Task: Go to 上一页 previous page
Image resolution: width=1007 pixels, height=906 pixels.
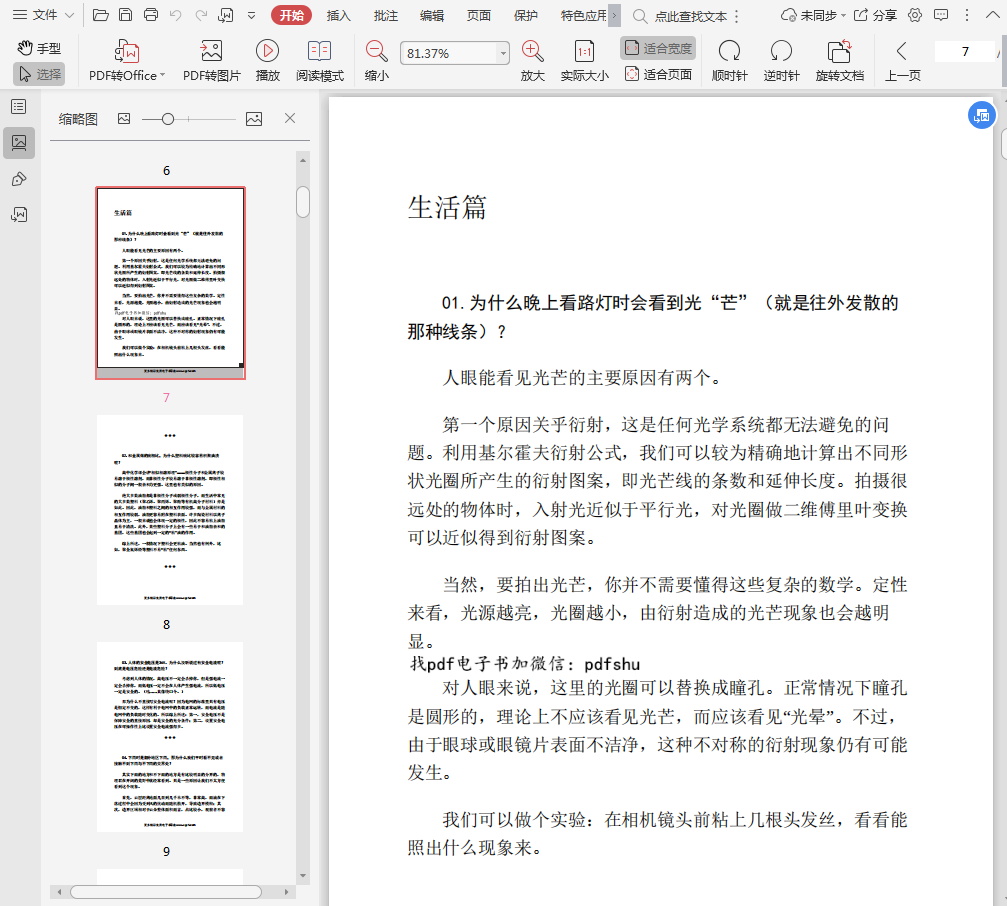Action: tap(902, 61)
